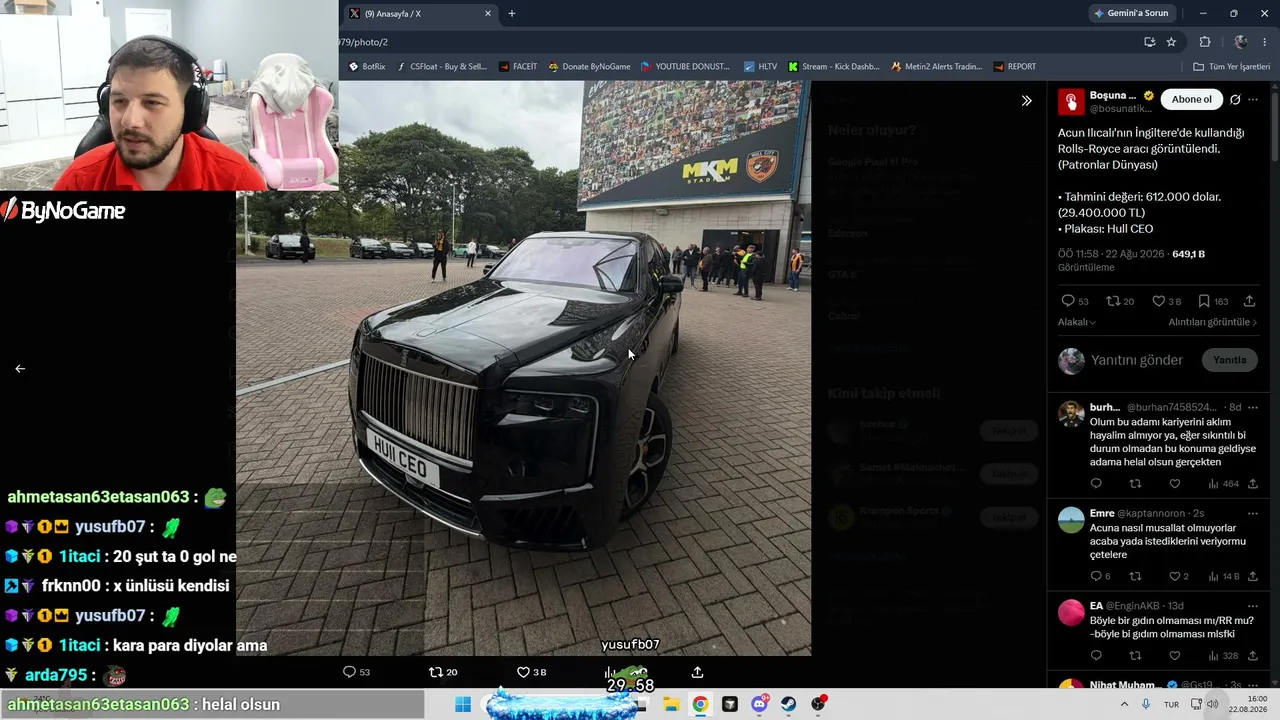This screenshot has width=1280, height=720.
Task: Click retweet icon with 20 in sidebar
Action: (x=1112, y=301)
